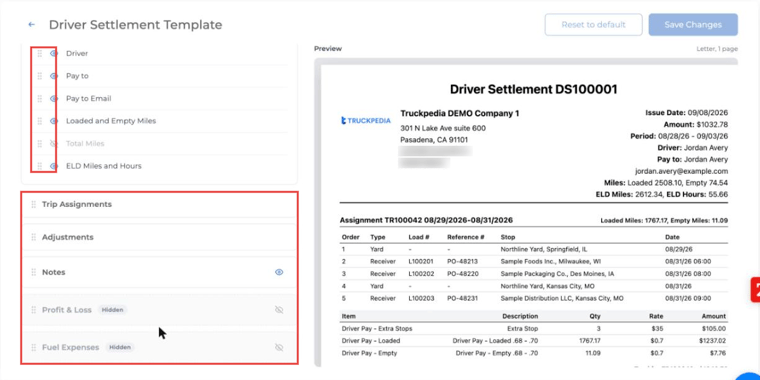
Task: Click Driver Pay - Extra Stops item row
Action: 534,329
